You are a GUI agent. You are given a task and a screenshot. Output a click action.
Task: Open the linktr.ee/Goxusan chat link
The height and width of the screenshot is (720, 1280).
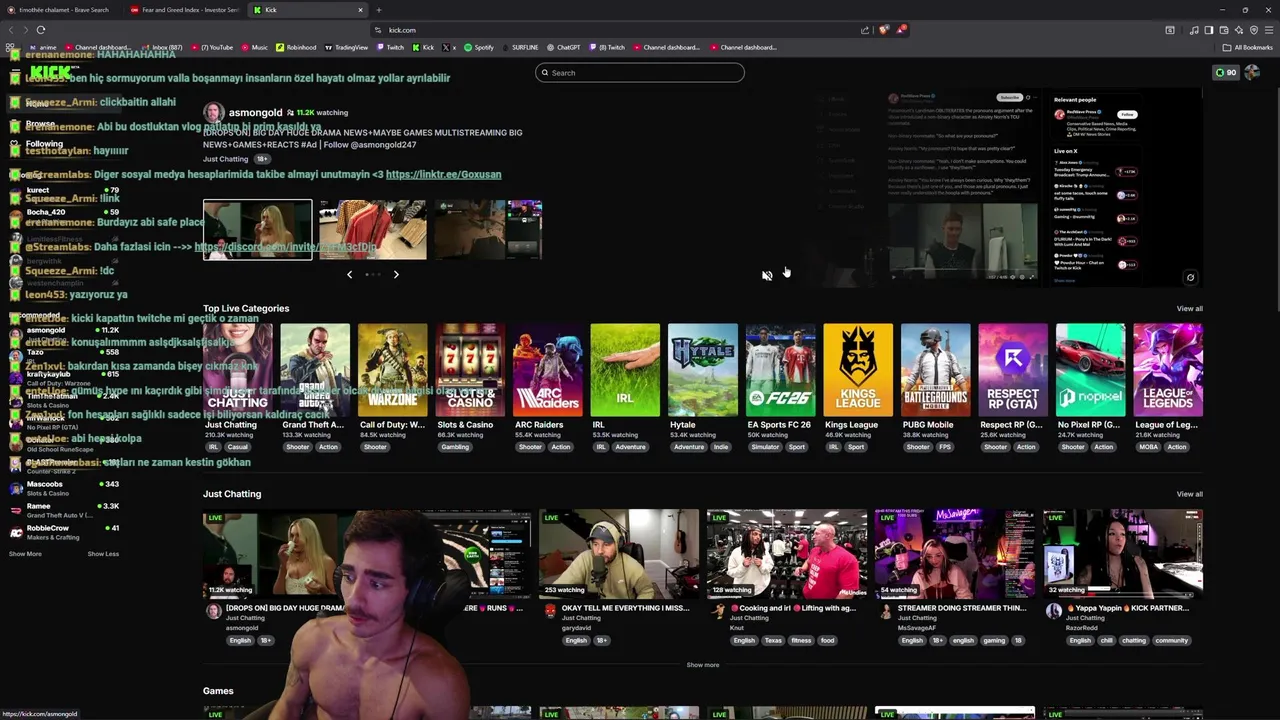(x=443, y=174)
